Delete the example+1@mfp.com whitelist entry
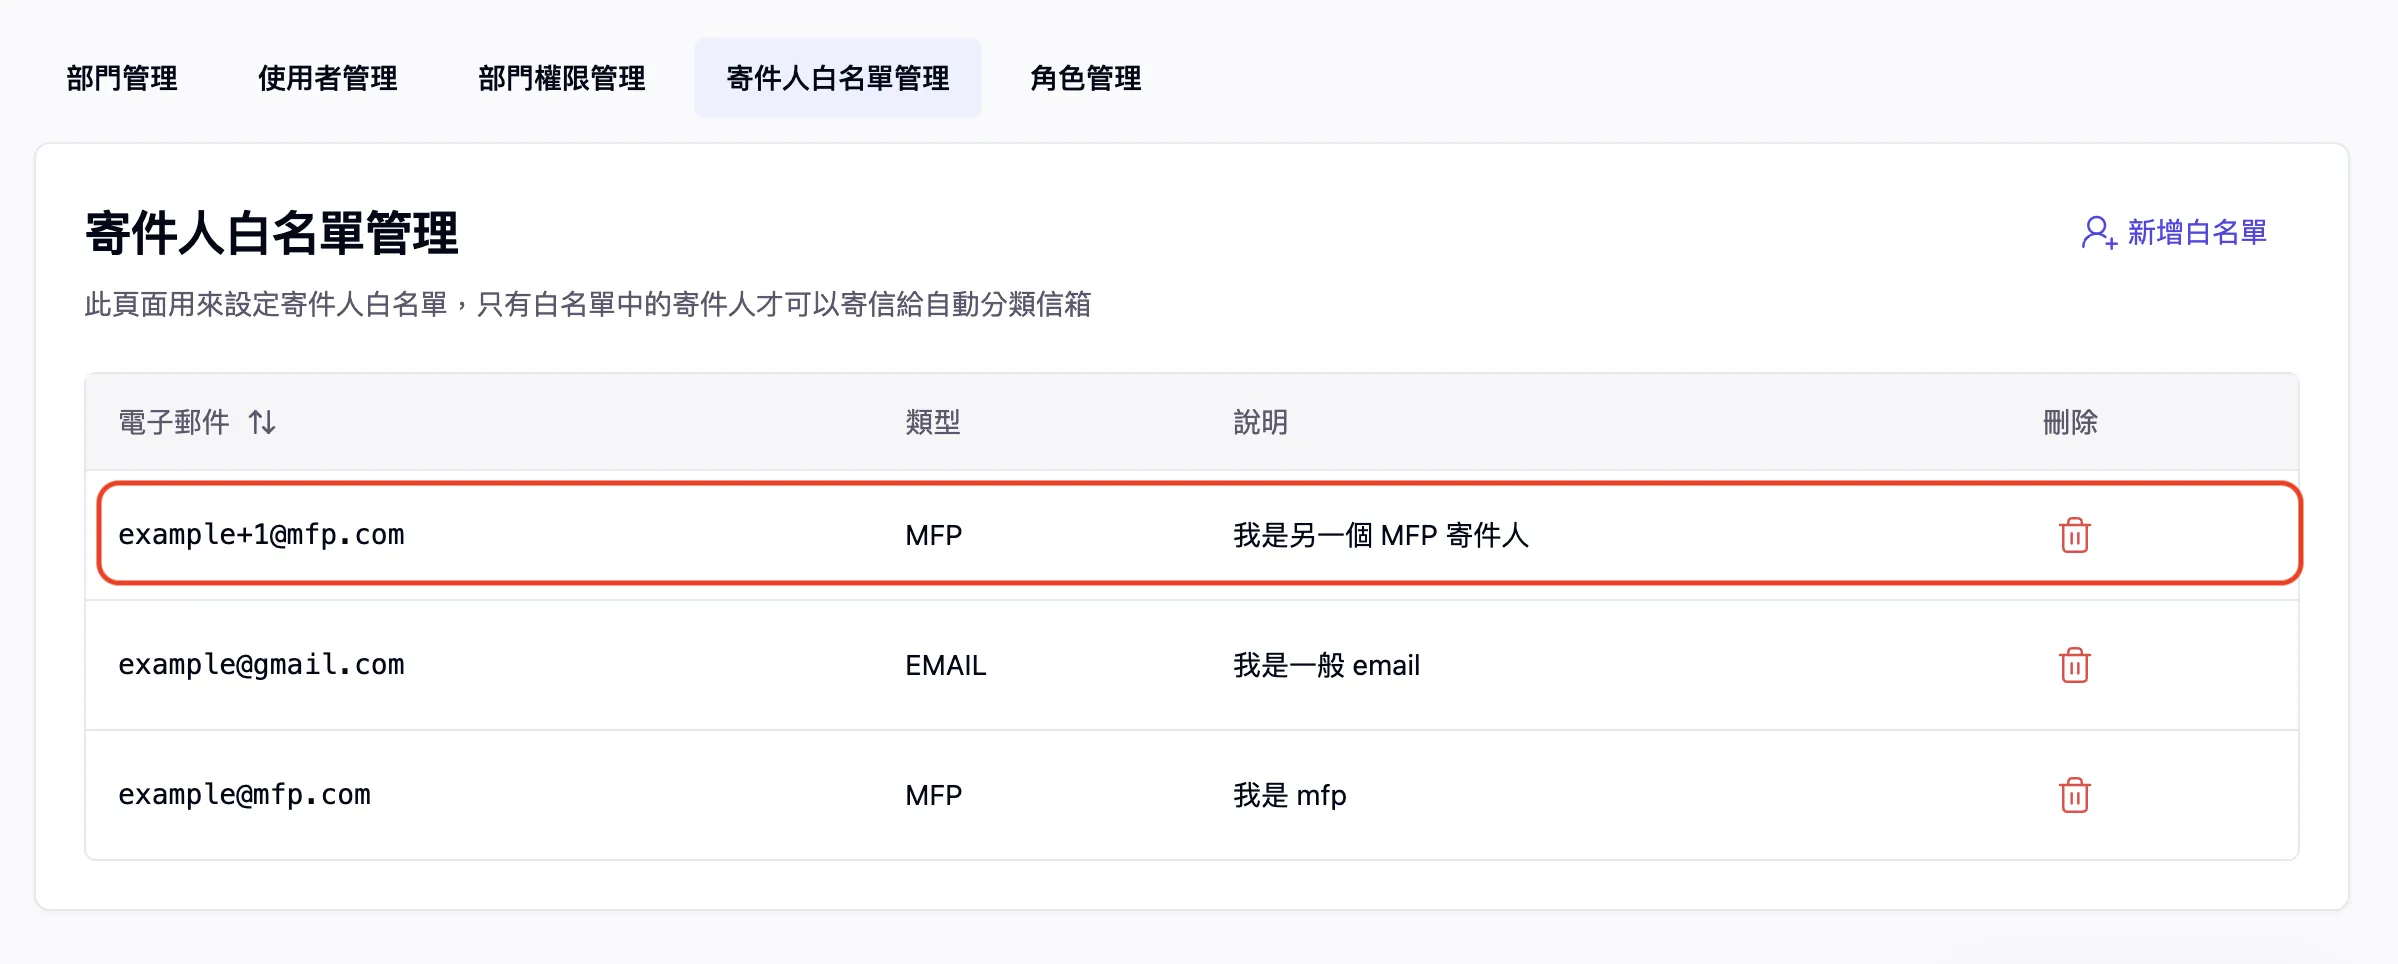Screen dimensions: 2398x964 [2074, 535]
